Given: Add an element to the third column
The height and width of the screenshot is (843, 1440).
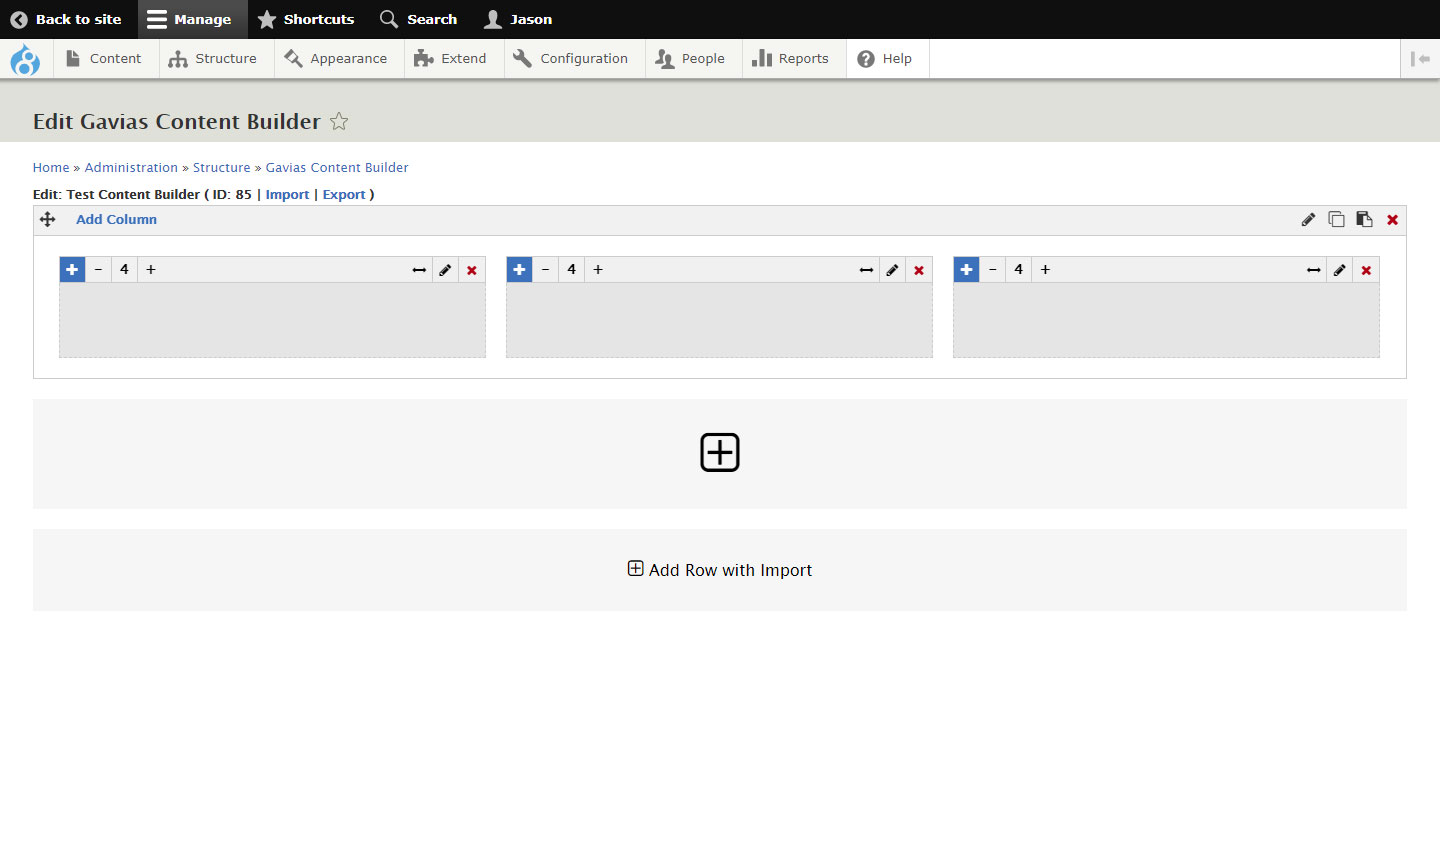Looking at the screenshot, I should click(x=966, y=269).
